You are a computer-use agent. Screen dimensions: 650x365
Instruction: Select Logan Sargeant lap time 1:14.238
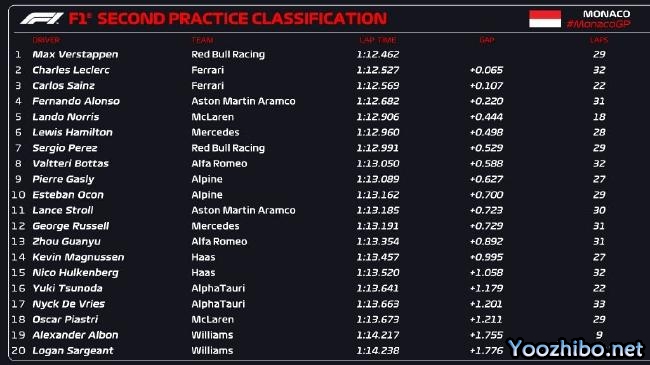coord(378,350)
